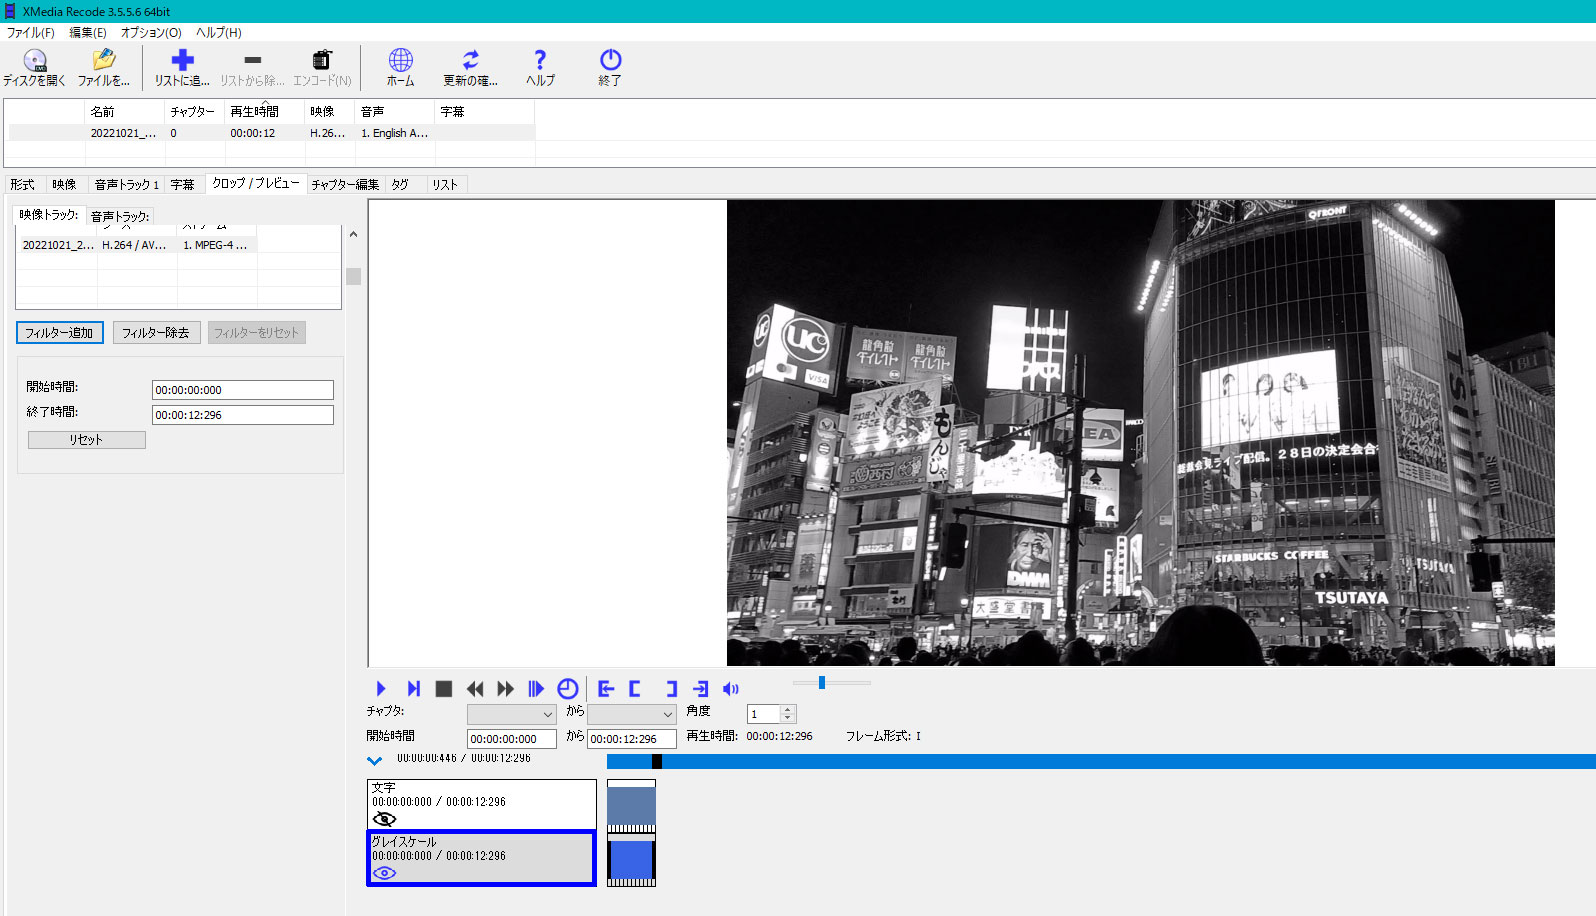Click the フィルター除去 button
The width and height of the screenshot is (1596, 916).
156,333
